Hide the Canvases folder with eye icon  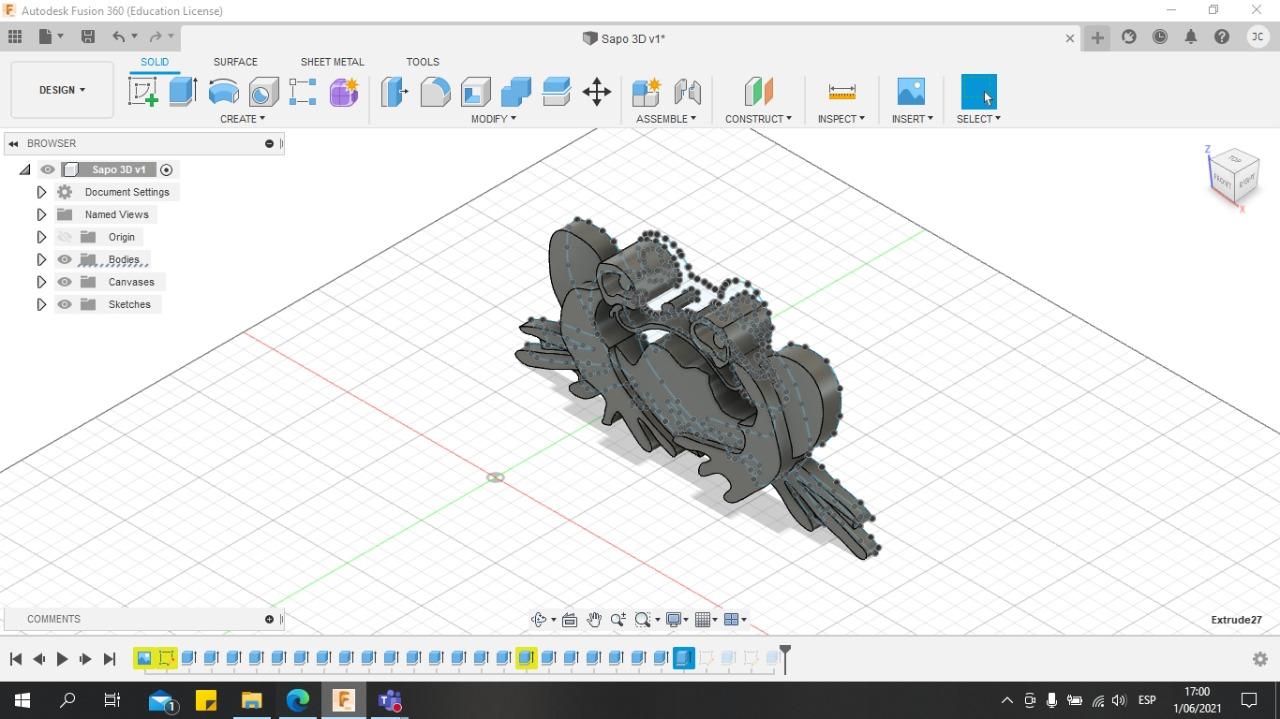(x=65, y=282)
